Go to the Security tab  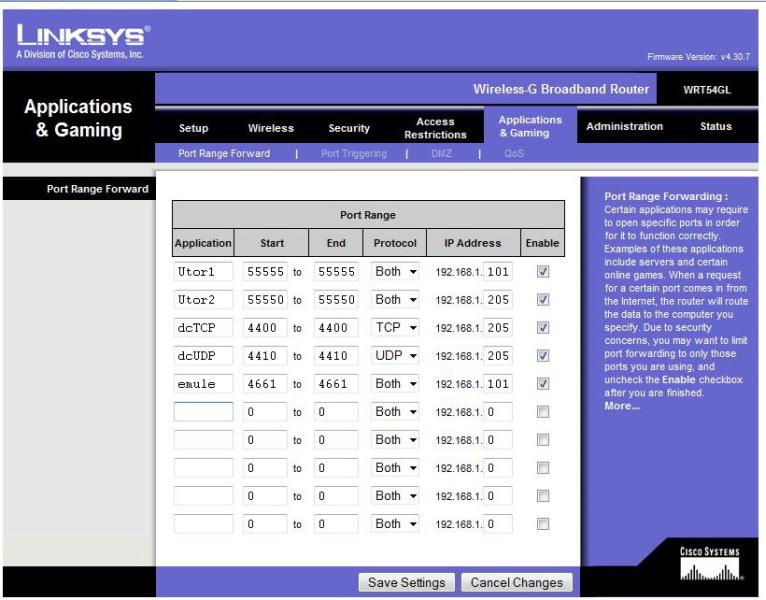pyautogui.click(x=349, y=128)
